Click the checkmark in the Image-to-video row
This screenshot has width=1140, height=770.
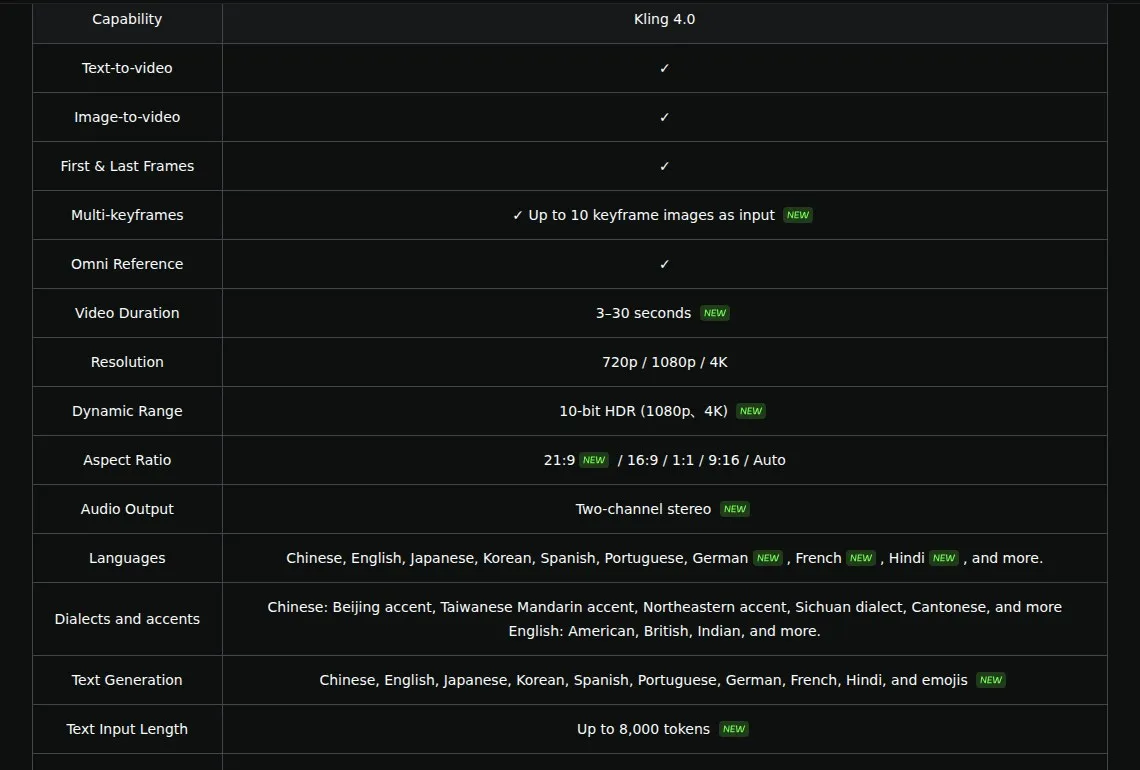[665, 117]
